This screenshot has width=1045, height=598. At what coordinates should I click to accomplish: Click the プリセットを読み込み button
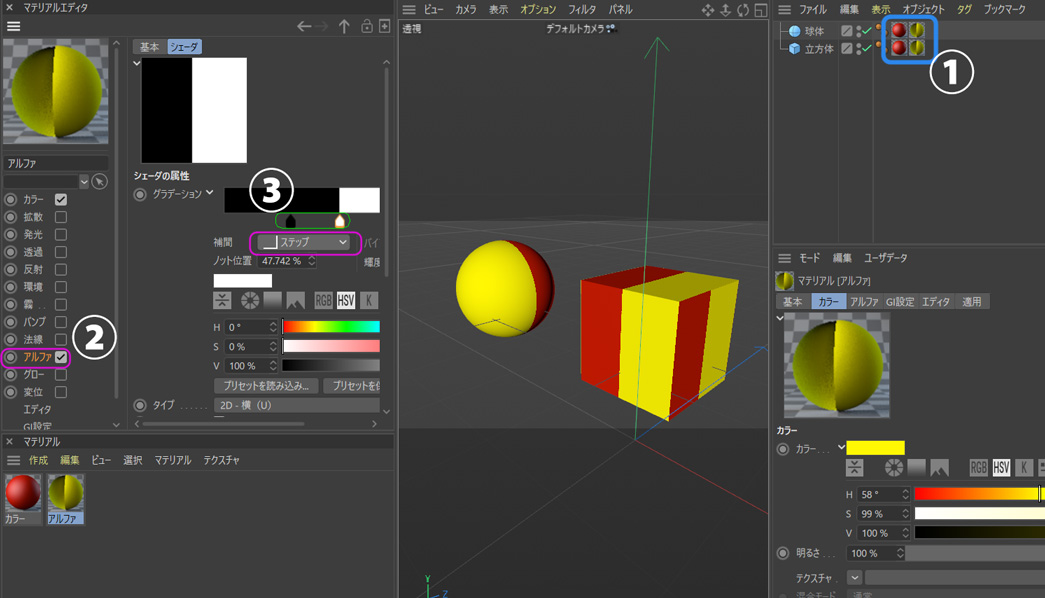click(x=266, y=386)
